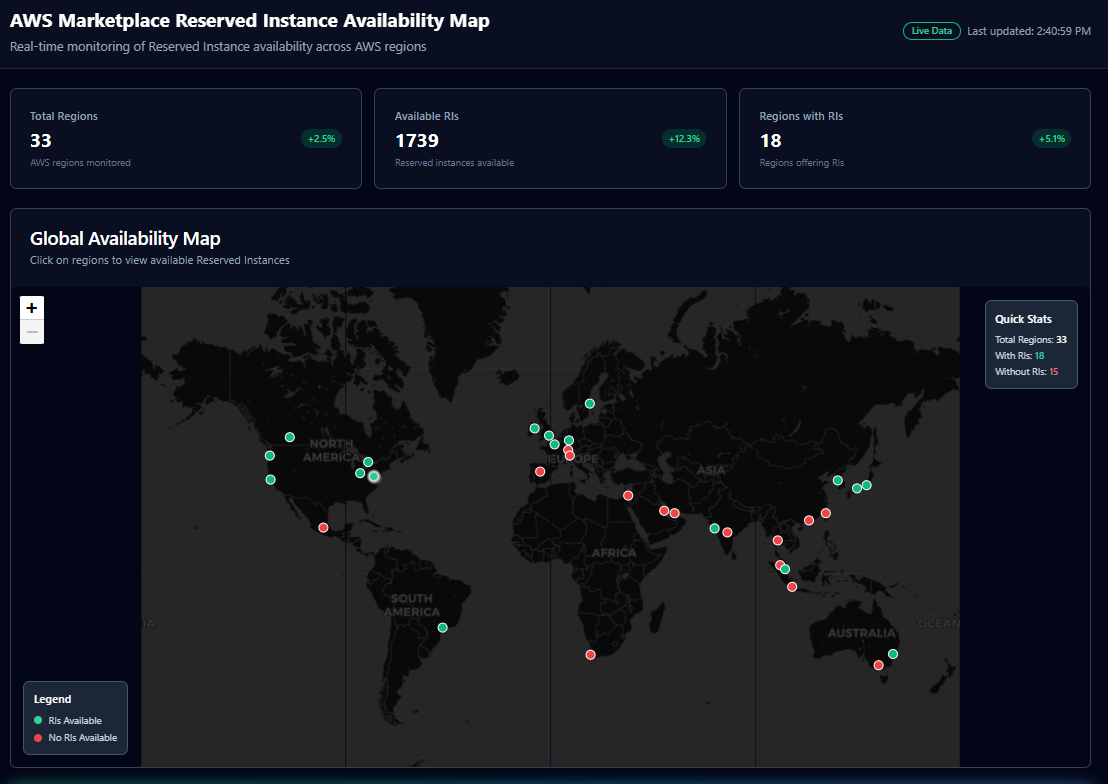1108x784 pixels.
Task: Click the 1739 available RIs value
Action: pyautogui.click(x=417, y=141)
